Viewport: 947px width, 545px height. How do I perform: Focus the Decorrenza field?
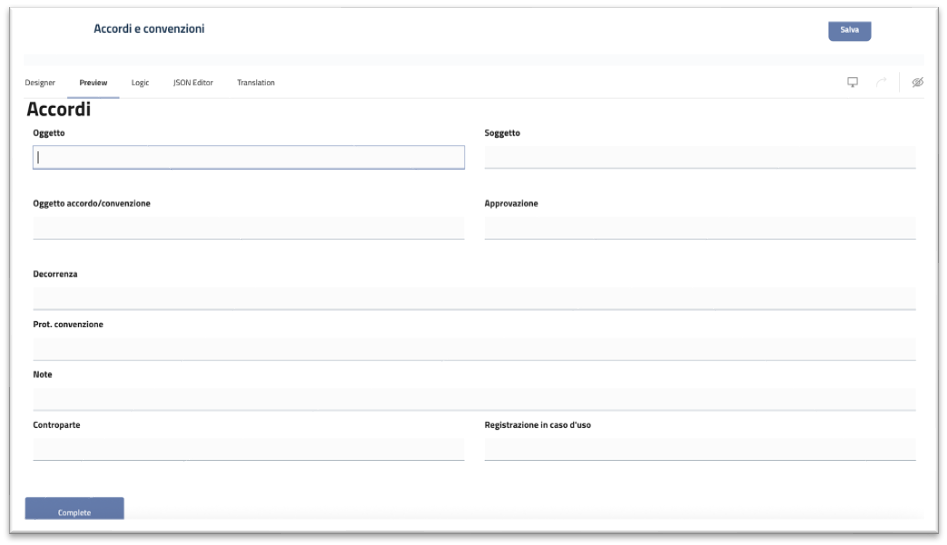[474, 298]
